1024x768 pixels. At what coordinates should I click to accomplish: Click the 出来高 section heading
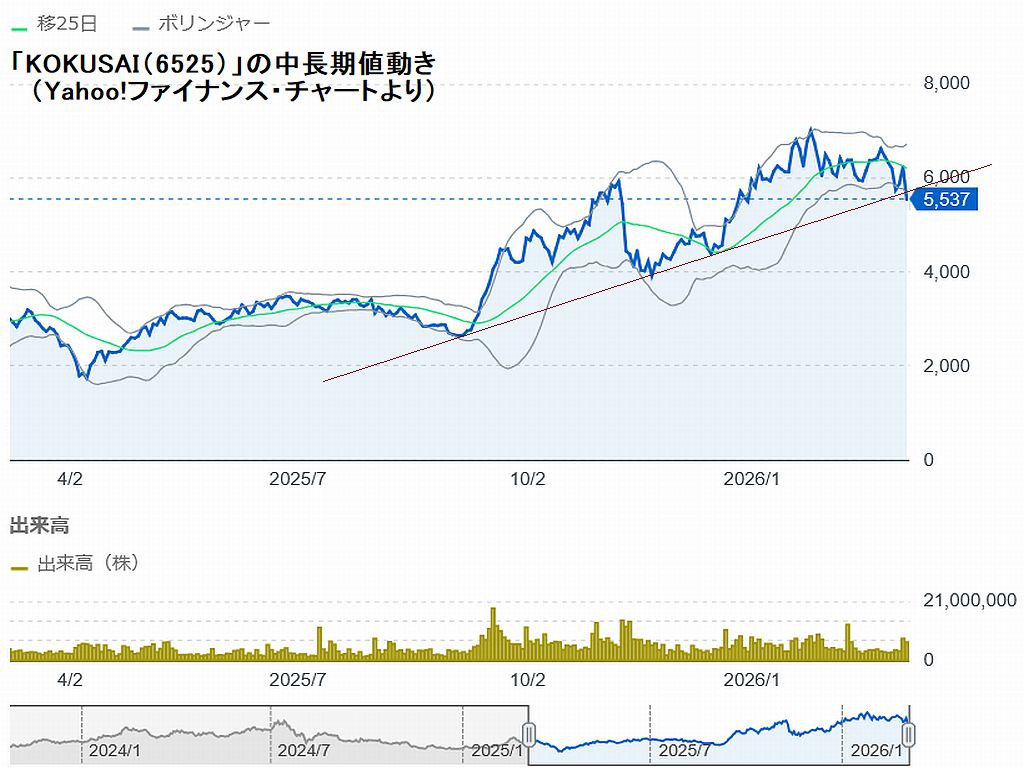click(x=39, y=525)
